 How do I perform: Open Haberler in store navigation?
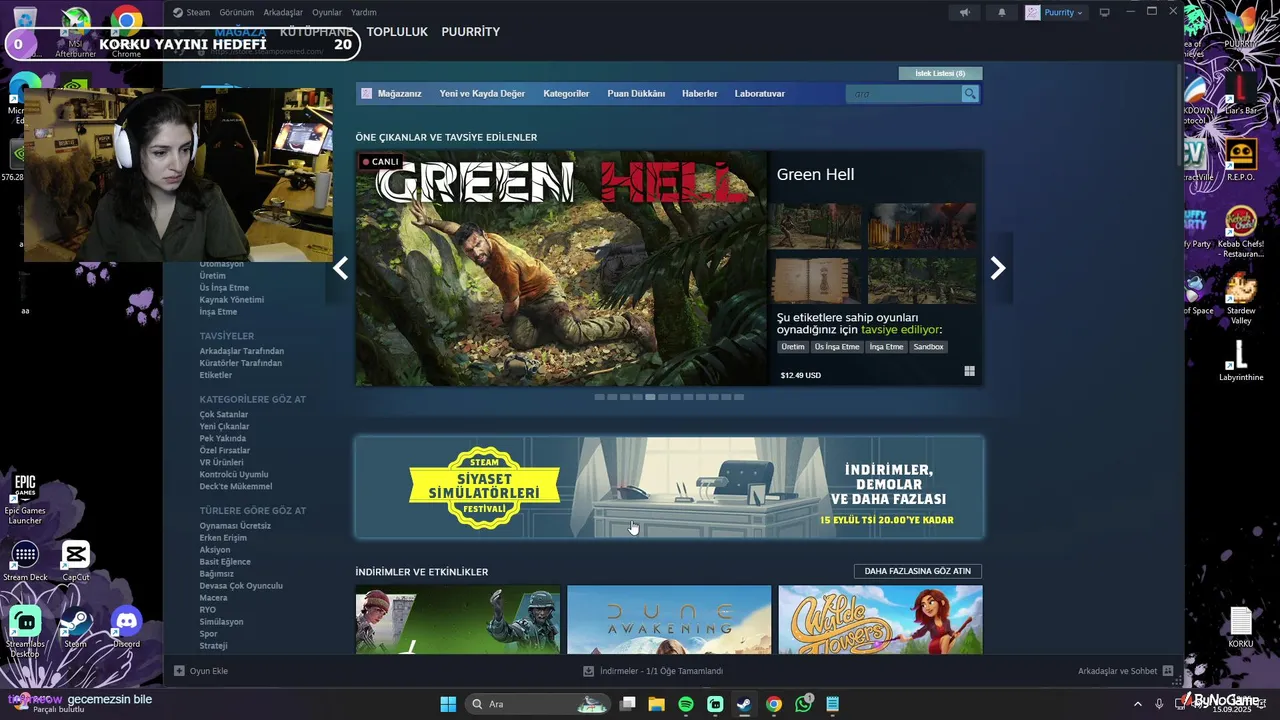click(700, 93)
